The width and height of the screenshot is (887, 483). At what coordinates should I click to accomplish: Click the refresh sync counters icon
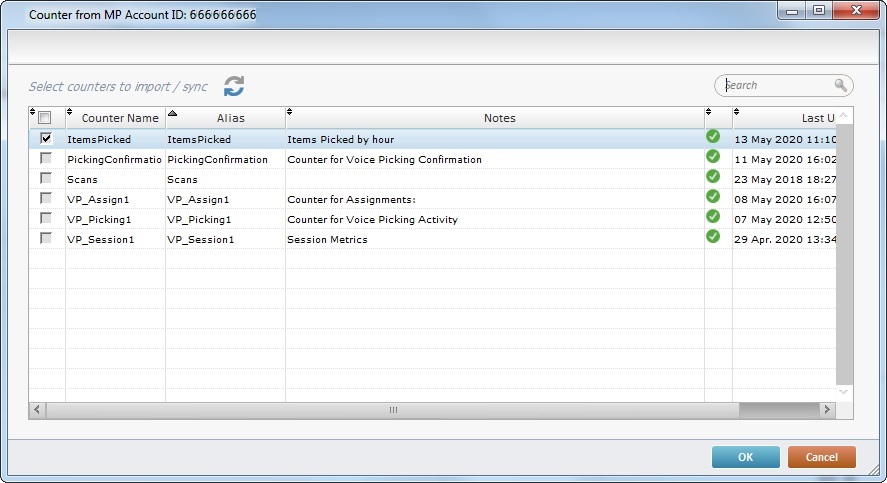[234, 86]
